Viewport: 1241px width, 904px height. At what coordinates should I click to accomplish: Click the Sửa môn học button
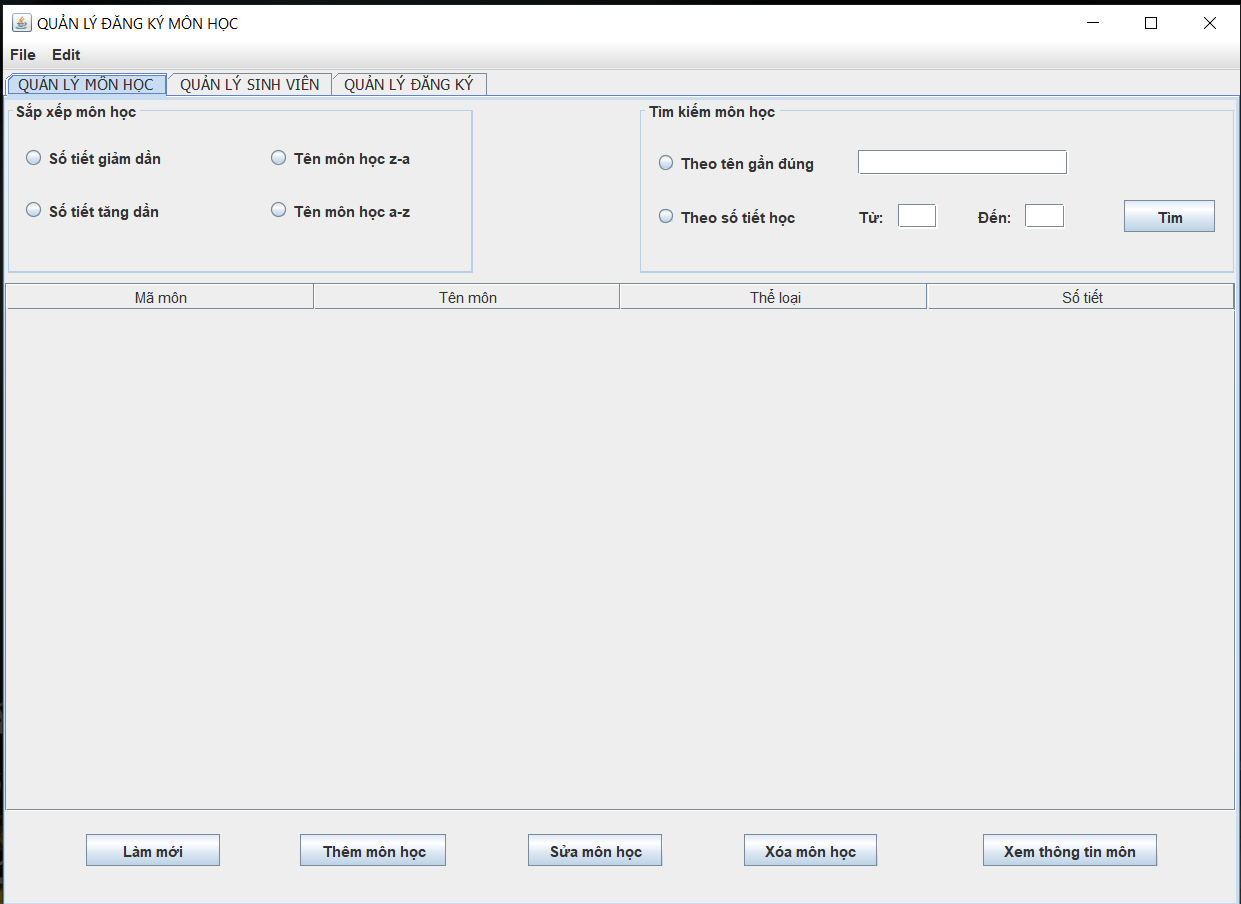tap(595, 851)
